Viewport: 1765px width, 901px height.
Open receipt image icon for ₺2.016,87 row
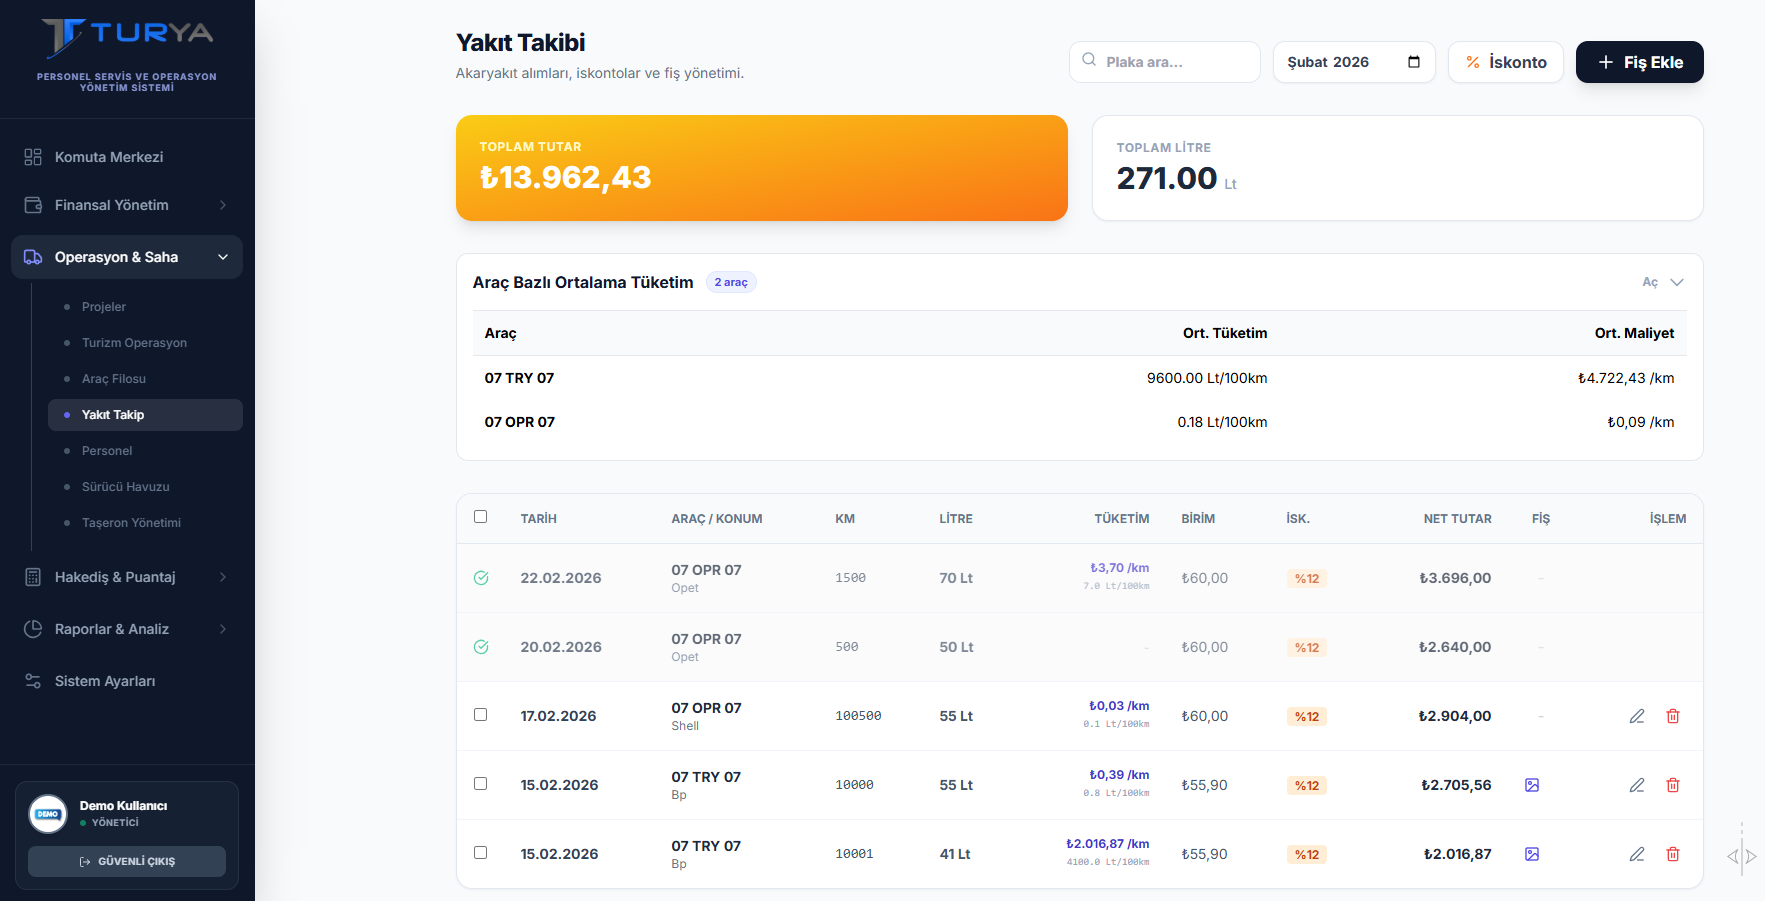coord(1532,854)
